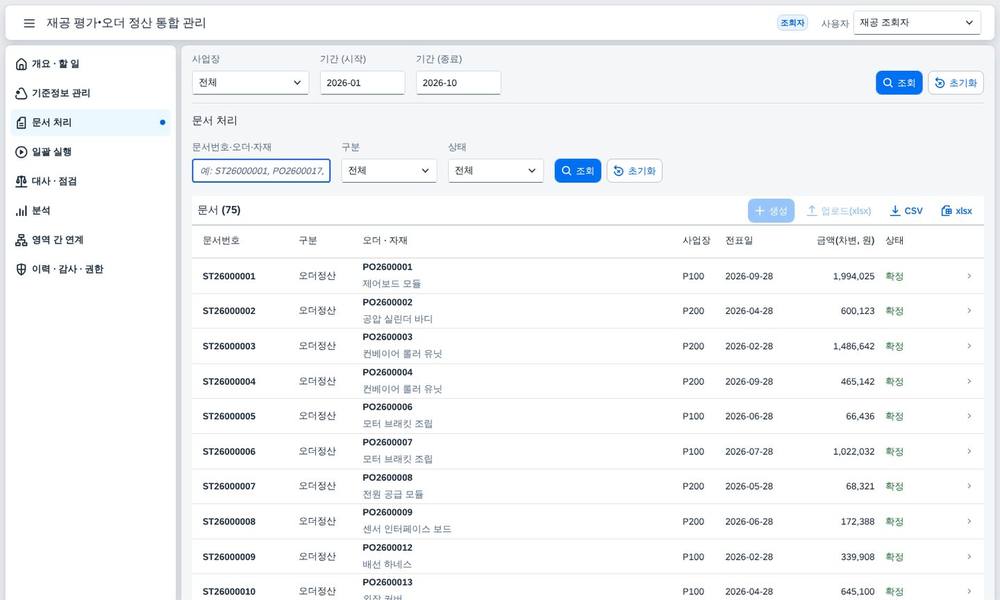Click the 기준정보 관리 sidebar icon
This screenshot has width=1000, height=600.
coord(21,93)
